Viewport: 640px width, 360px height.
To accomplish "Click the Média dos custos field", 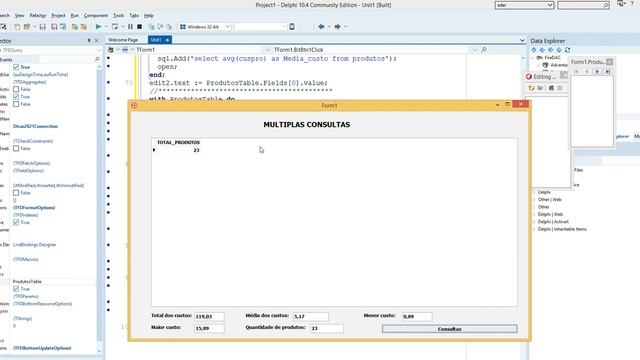I will (x=311, y=316).
